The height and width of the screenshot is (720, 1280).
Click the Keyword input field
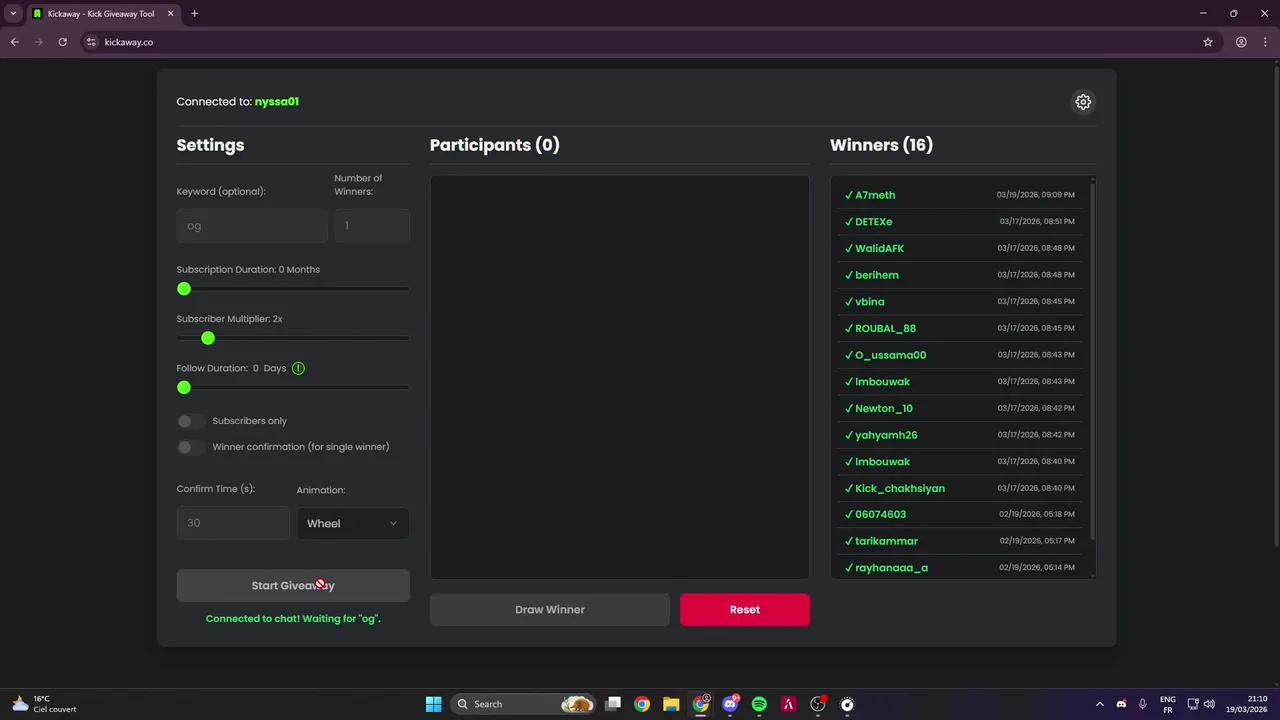click(252, 226)
